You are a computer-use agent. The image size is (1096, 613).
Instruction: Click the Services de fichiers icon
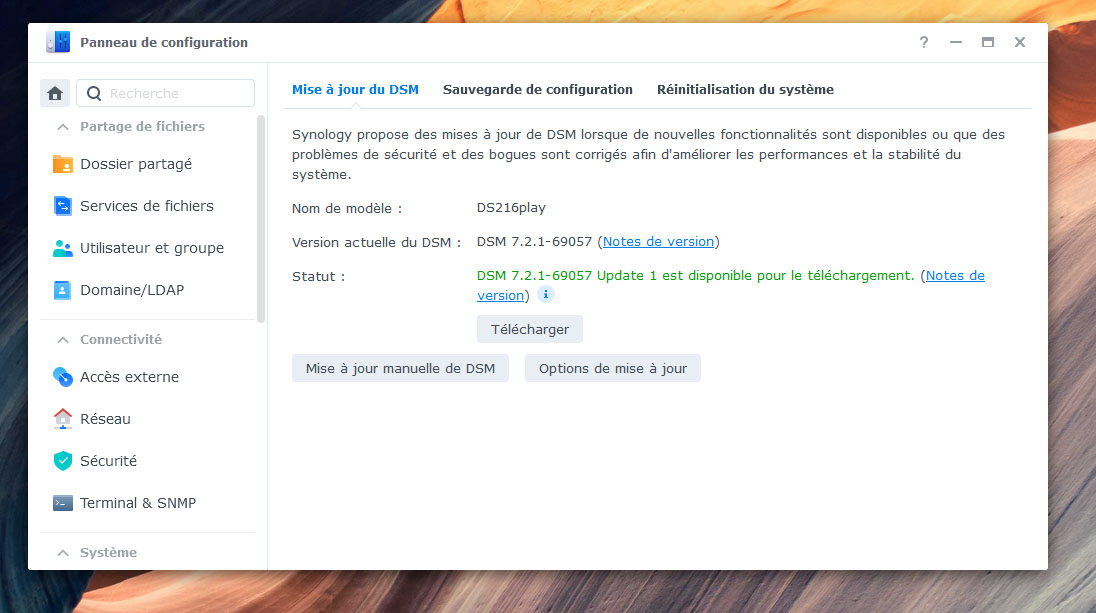tap(63, 206)
